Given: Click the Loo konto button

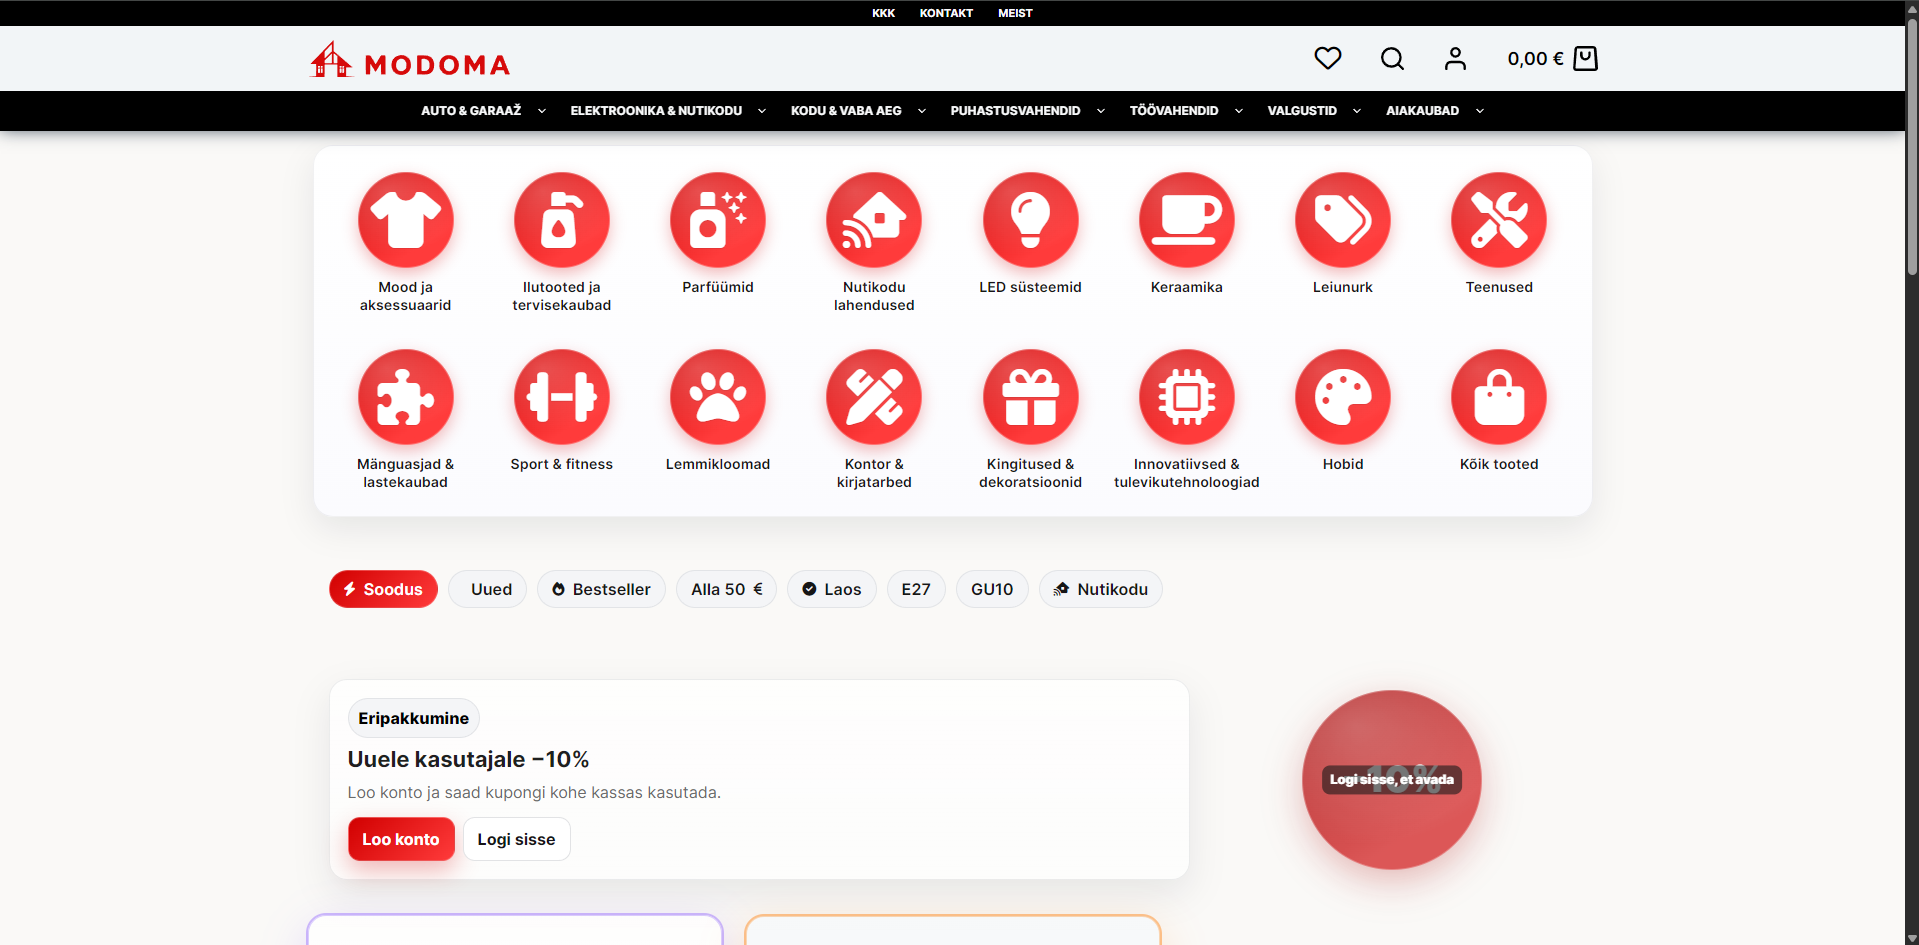Looking at the screenshot, I should [x=401, y=839].
